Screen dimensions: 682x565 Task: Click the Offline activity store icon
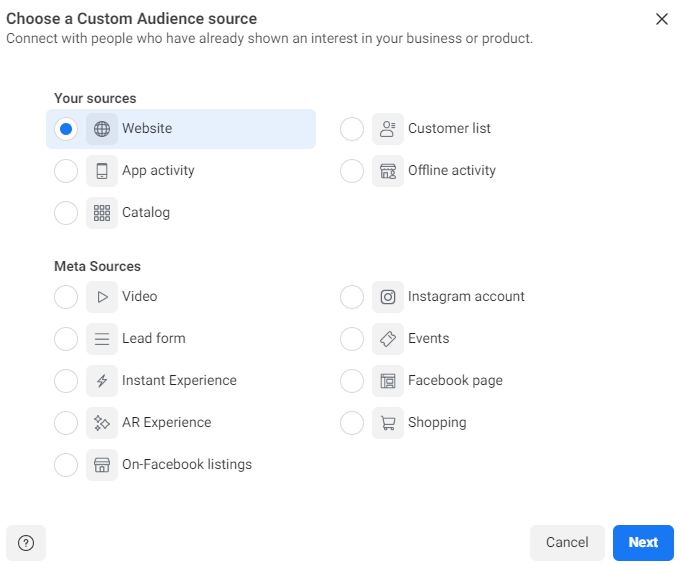[x=388, y=171]
